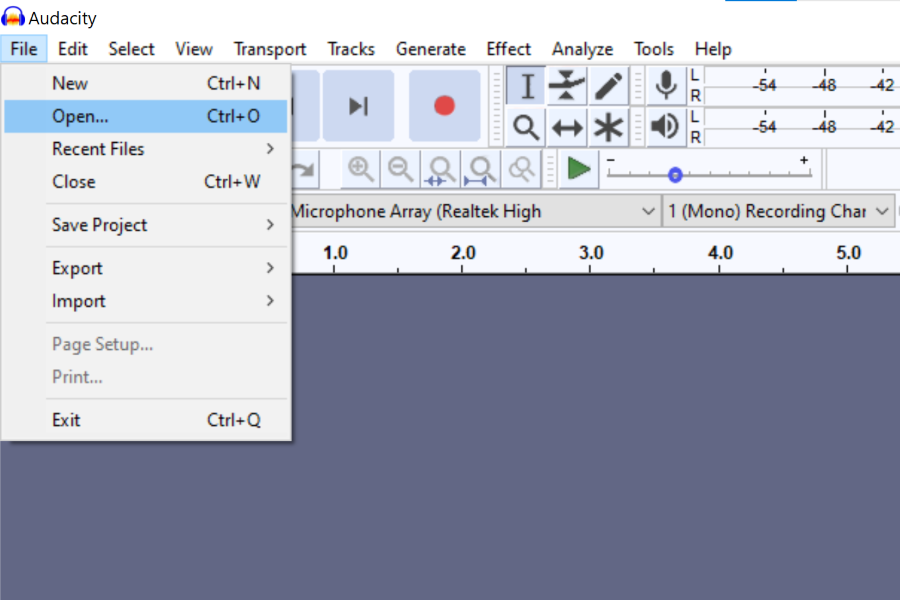The width and height of the screenshot is (900, 600).
Task: Click the Zoom Out magnifier icon
Action: pyautogui.click(x=401, y=170)
